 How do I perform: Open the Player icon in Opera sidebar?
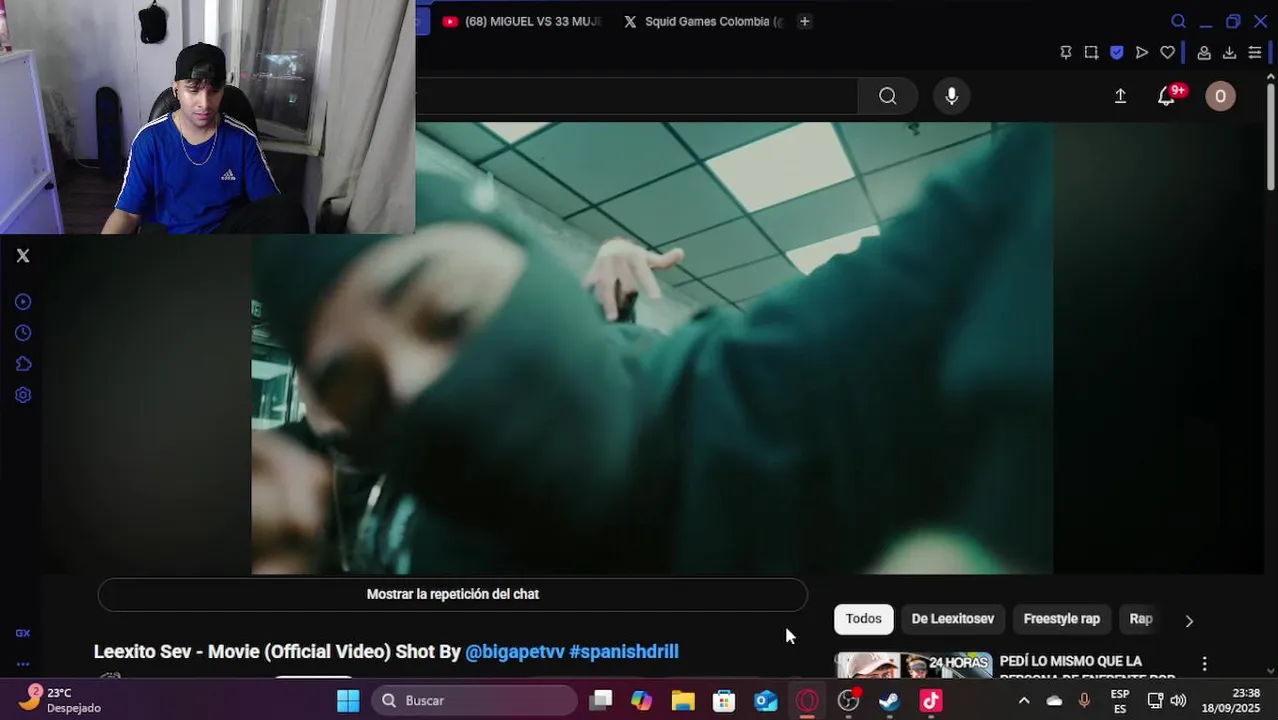(x=23, y=302)
